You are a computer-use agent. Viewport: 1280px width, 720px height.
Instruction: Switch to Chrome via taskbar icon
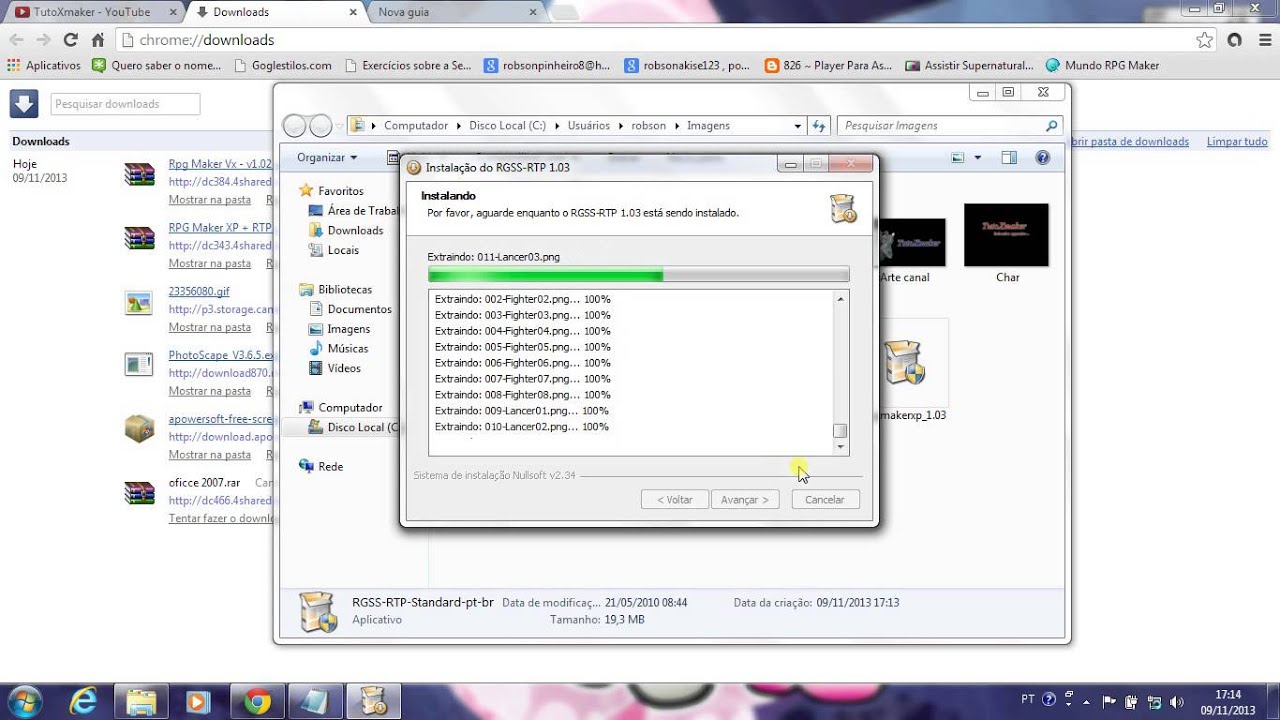click(257, 701)
